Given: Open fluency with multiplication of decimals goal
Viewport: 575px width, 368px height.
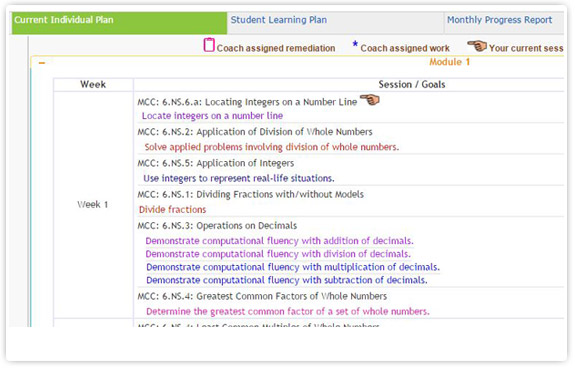Looking at the screenshot, I should [293, 267].
